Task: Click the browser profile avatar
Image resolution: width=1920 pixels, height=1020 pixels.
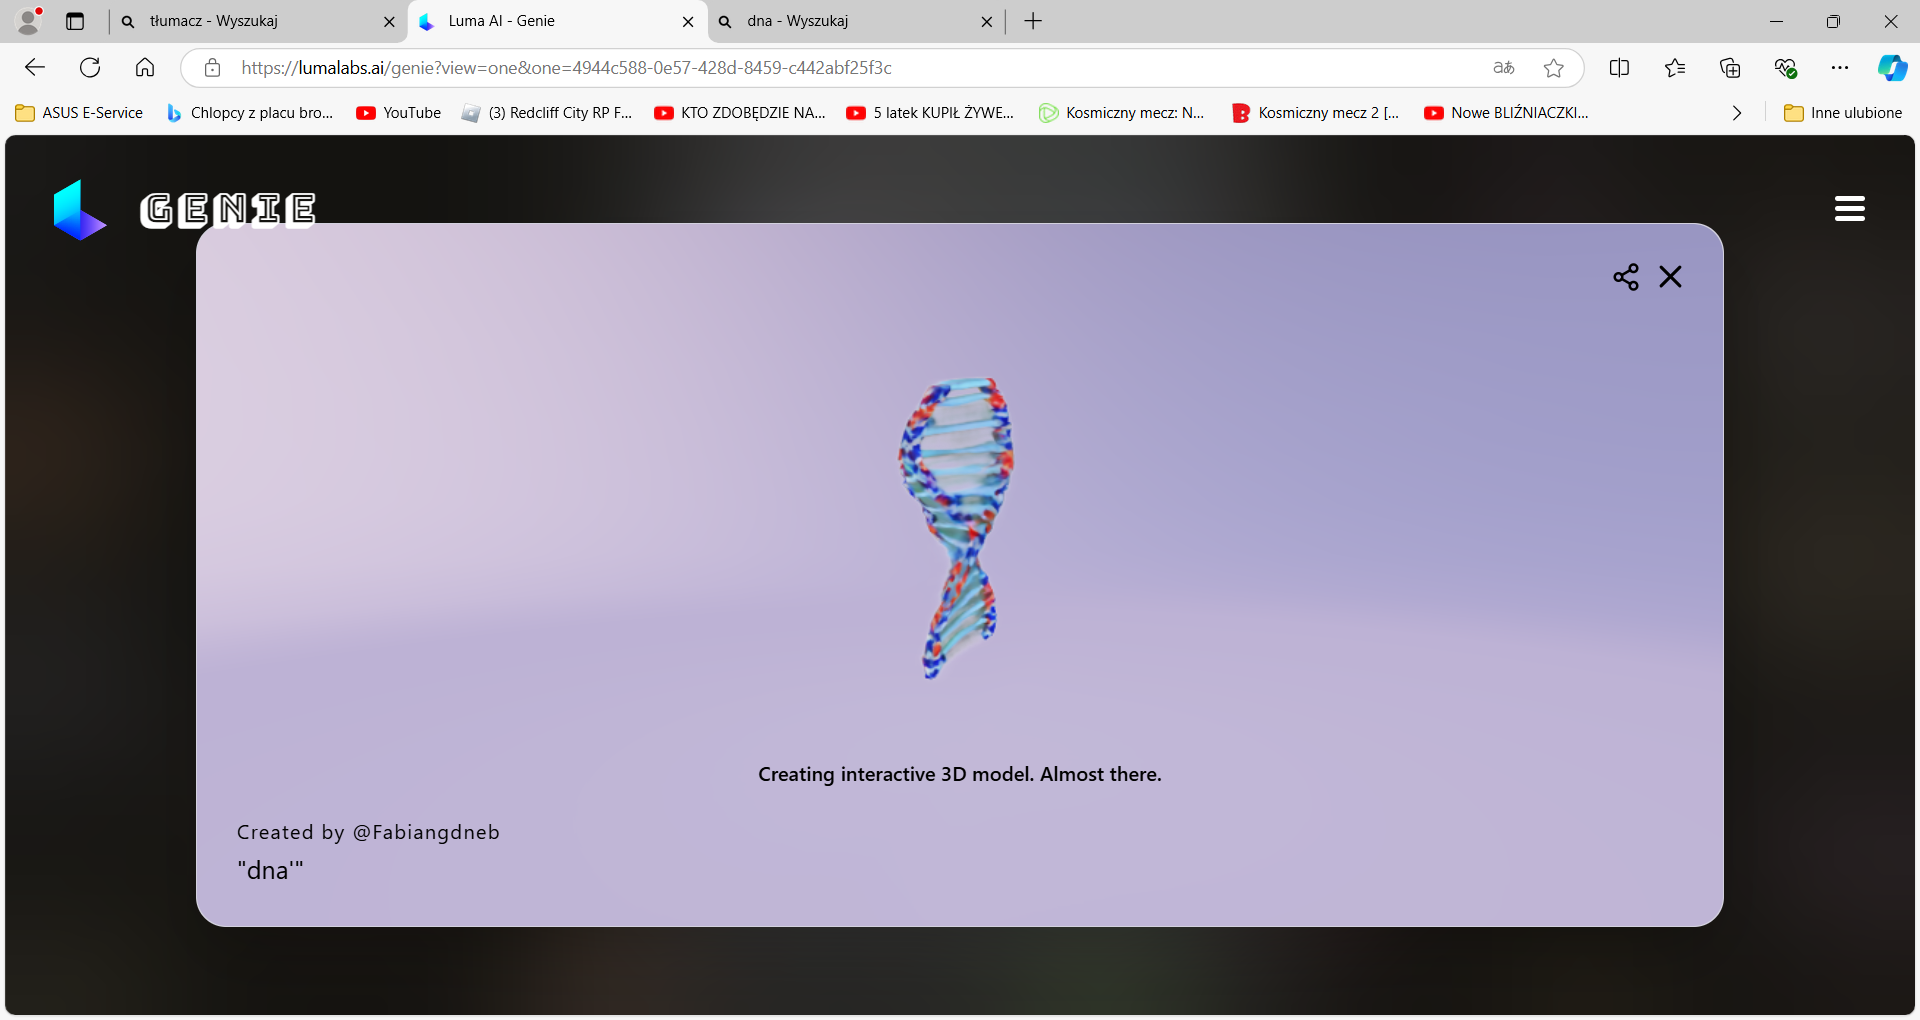Action: pos(30,20)
